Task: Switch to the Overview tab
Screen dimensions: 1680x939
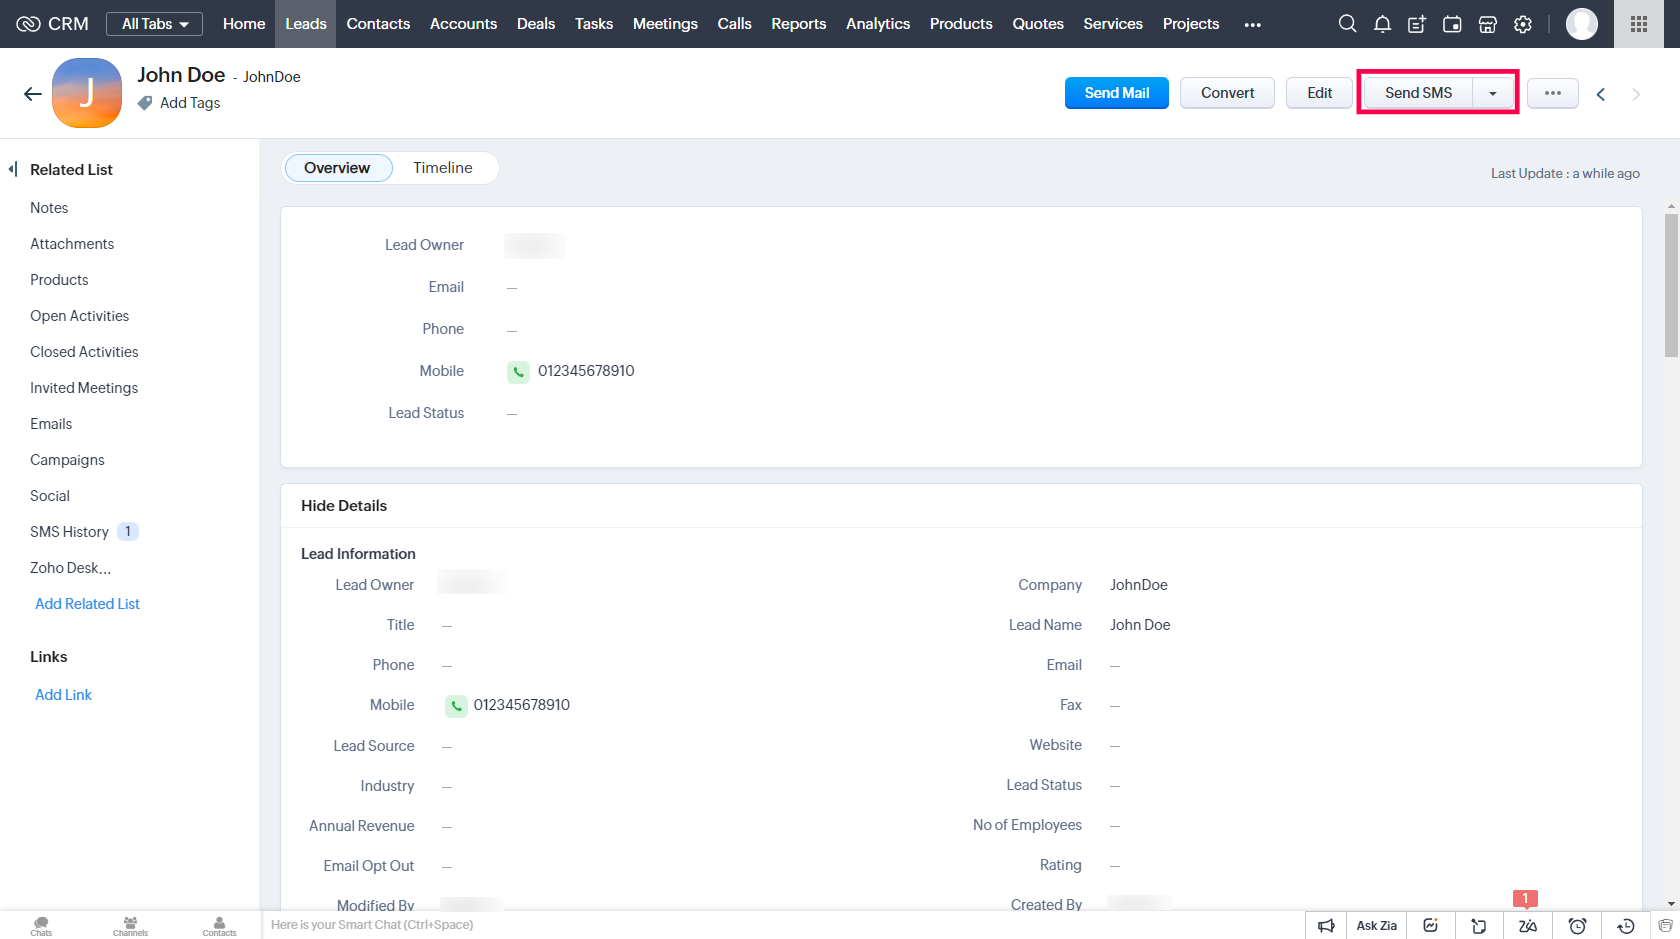Action: pyautogui.click(x=338, y=168)
